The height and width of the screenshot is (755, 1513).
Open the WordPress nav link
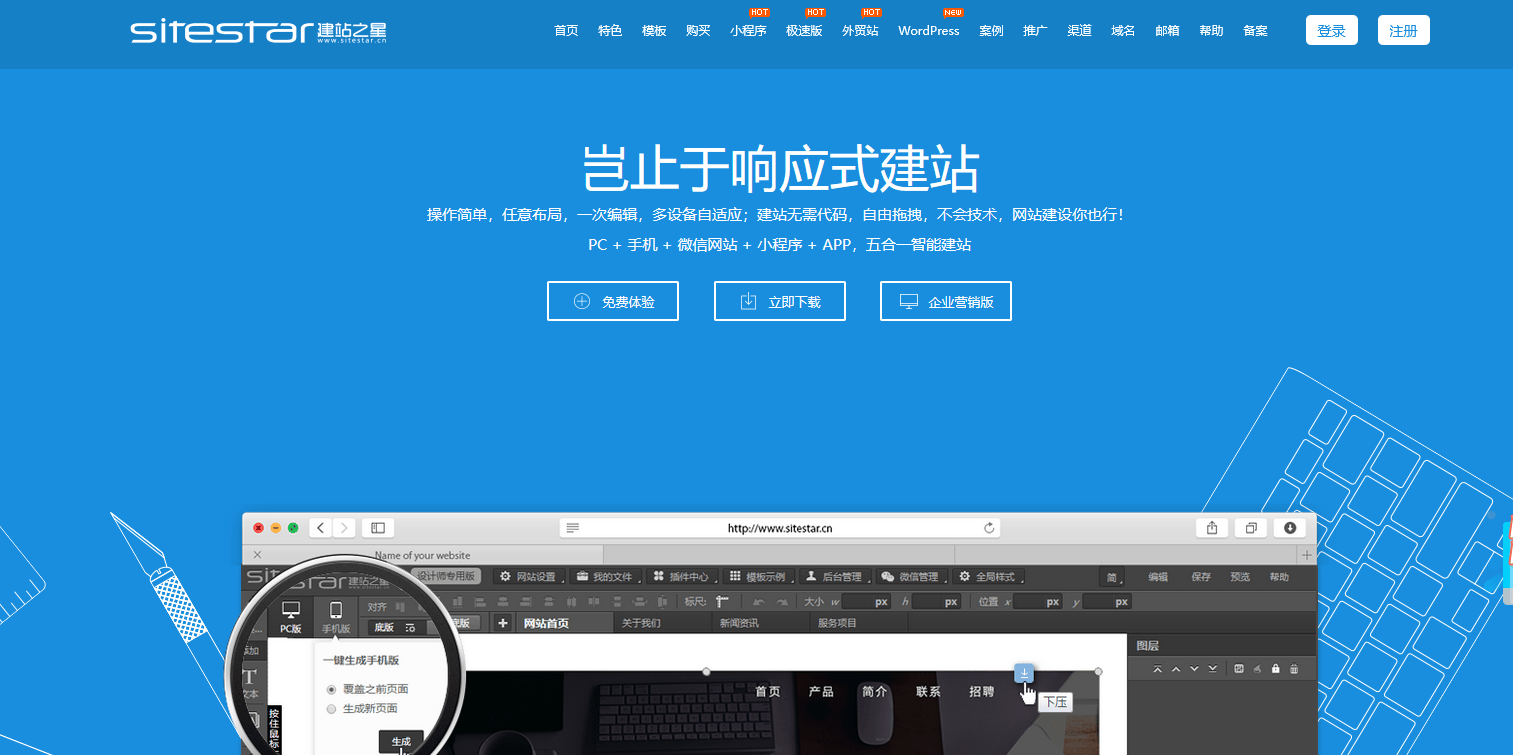pyautogui.click(x=929, y=31)
